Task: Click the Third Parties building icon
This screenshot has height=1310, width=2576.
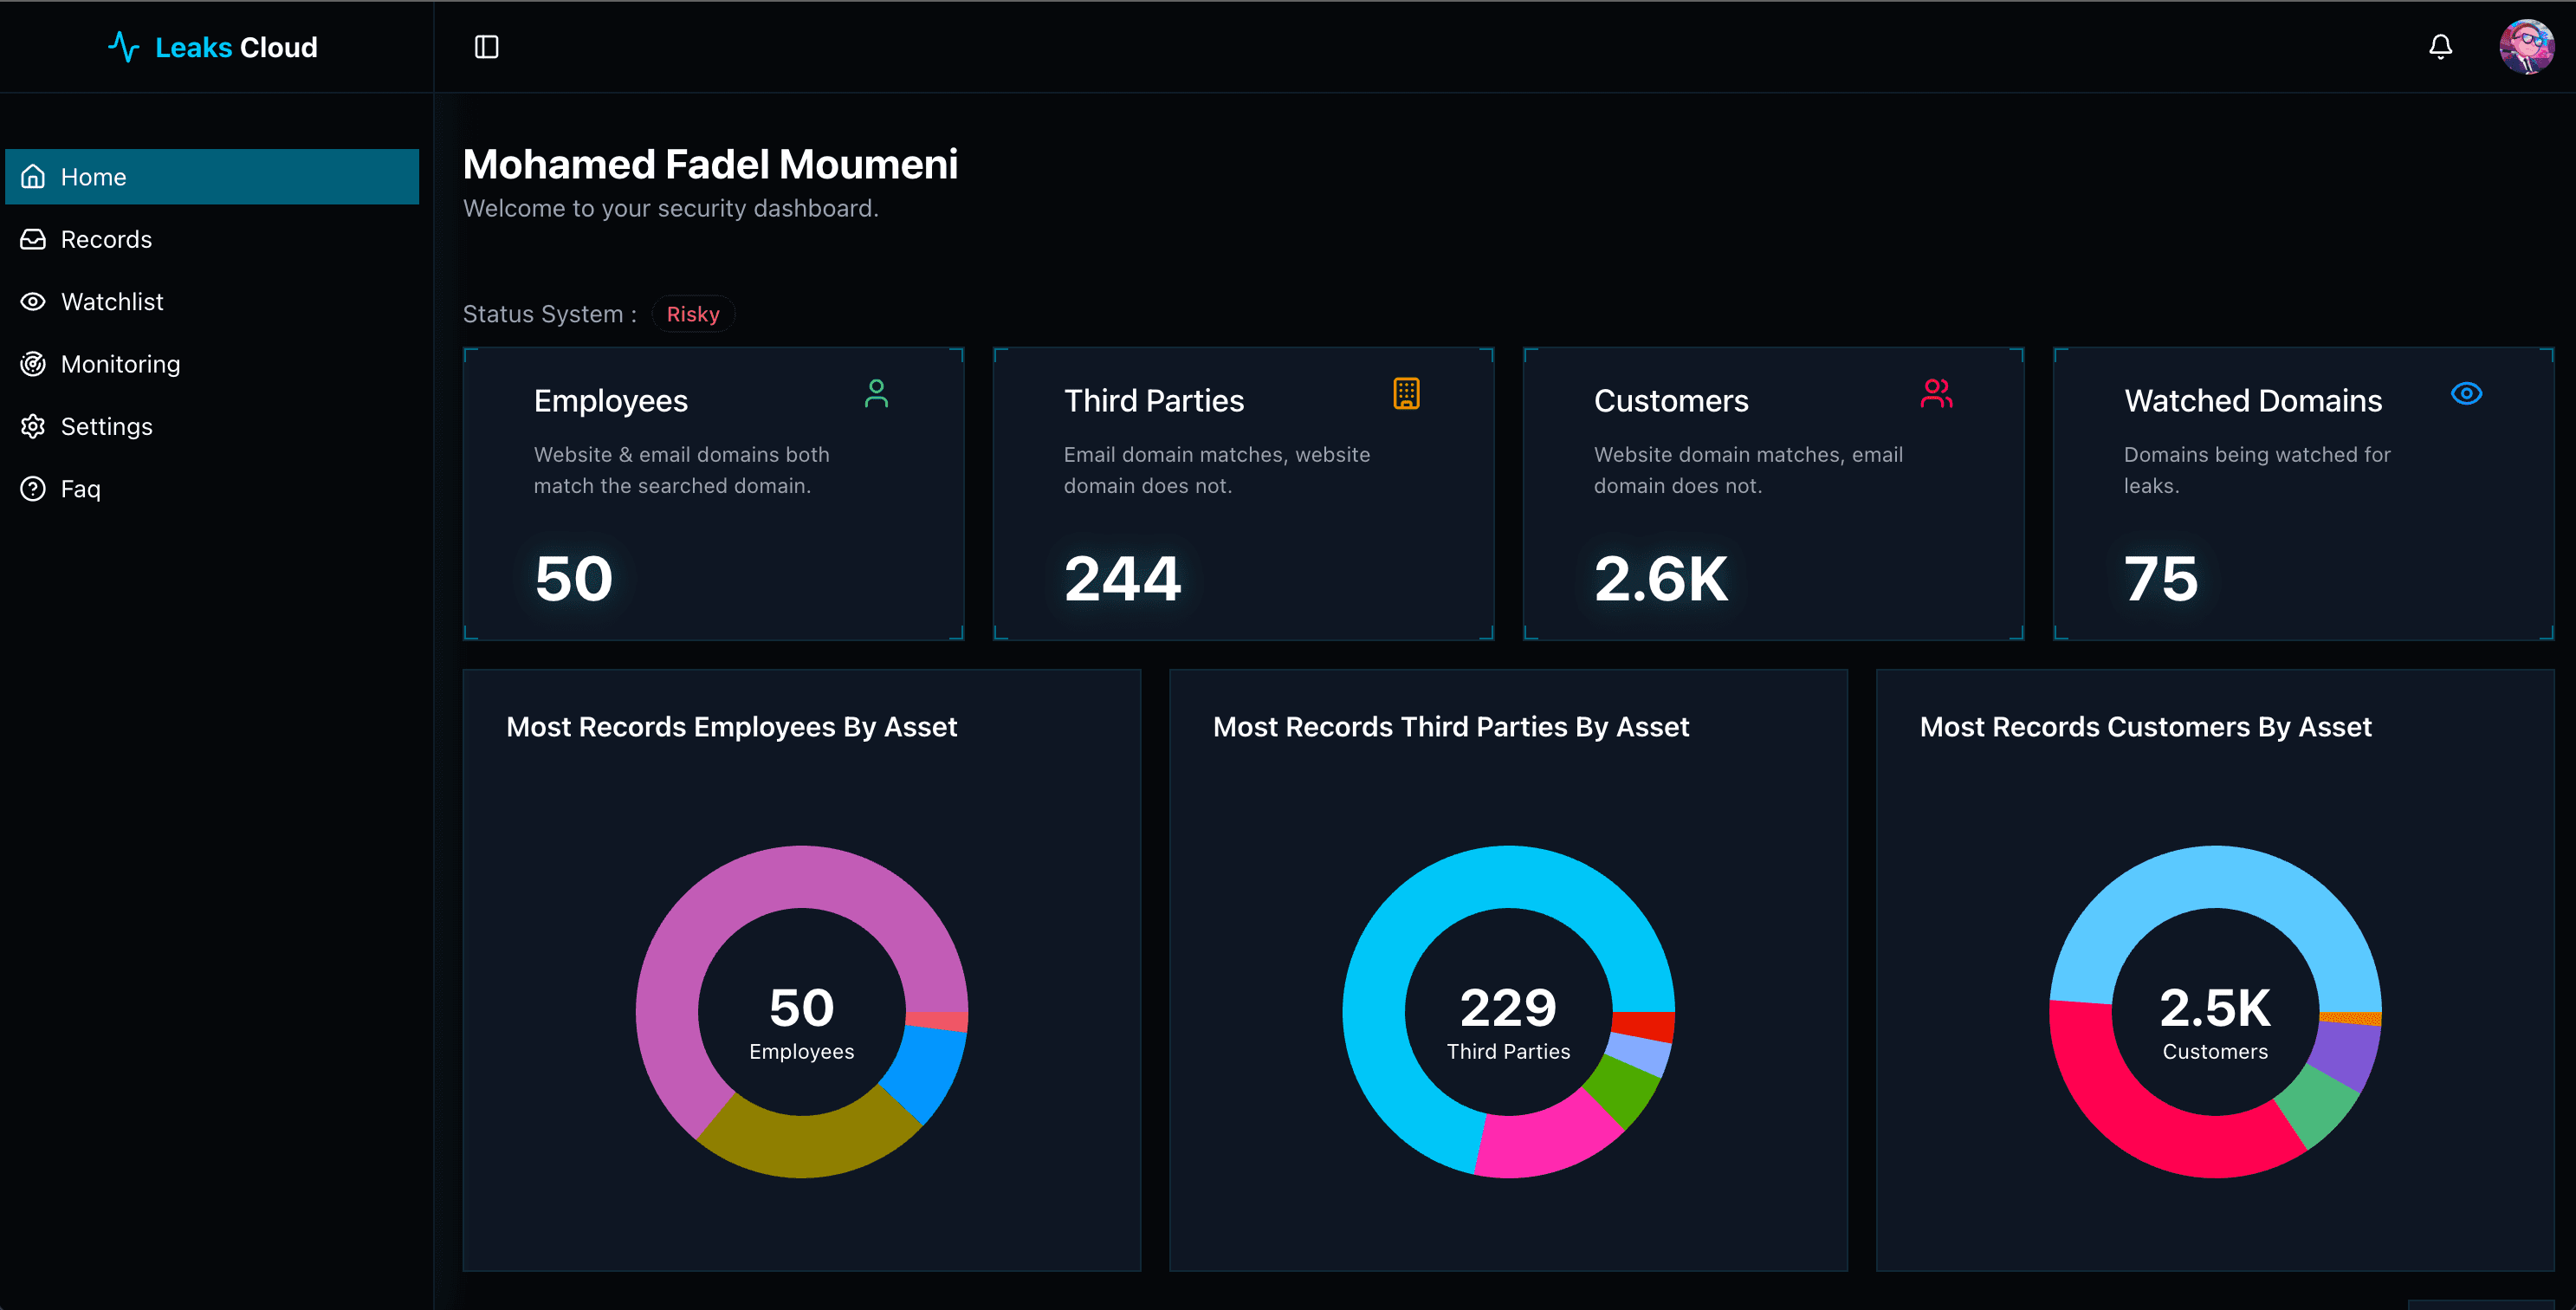Action: tap(1406, 393)
